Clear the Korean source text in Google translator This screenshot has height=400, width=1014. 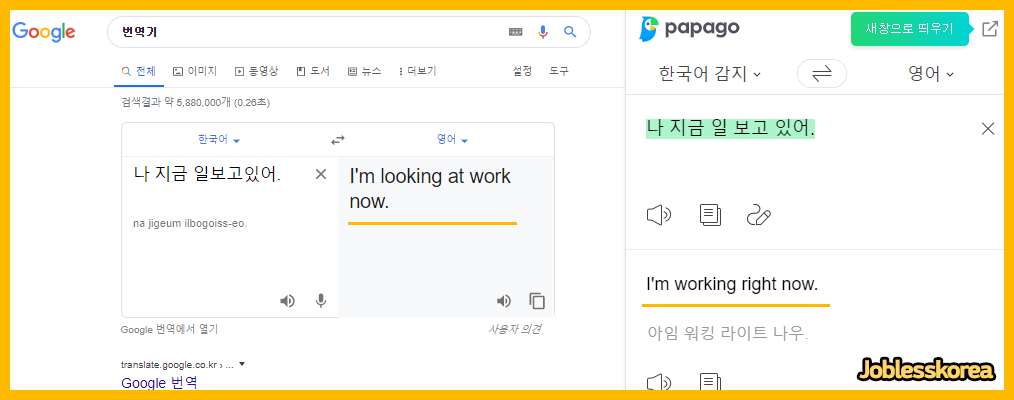(x=321, y=174)
